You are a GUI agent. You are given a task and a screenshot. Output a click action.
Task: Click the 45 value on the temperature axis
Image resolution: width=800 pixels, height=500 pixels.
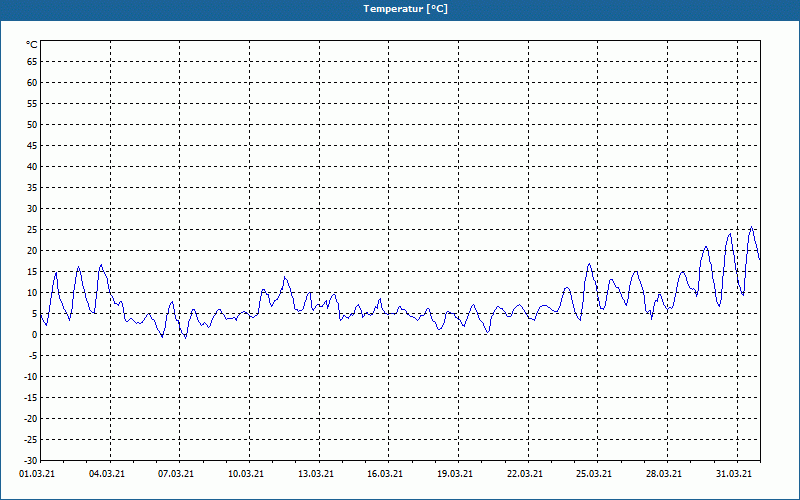pyautogui.click(x=32, y=146)
